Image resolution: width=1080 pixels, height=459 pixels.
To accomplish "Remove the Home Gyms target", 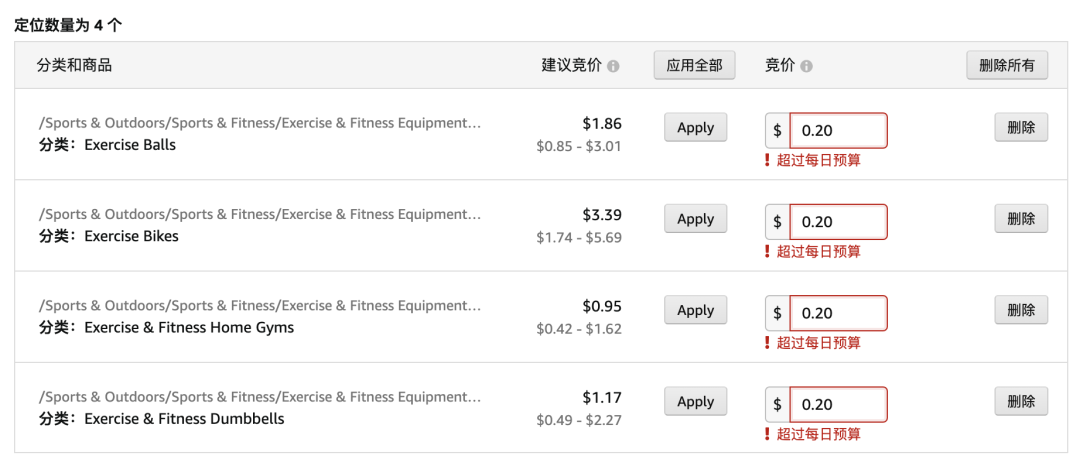I will [x=1020, y=310].
